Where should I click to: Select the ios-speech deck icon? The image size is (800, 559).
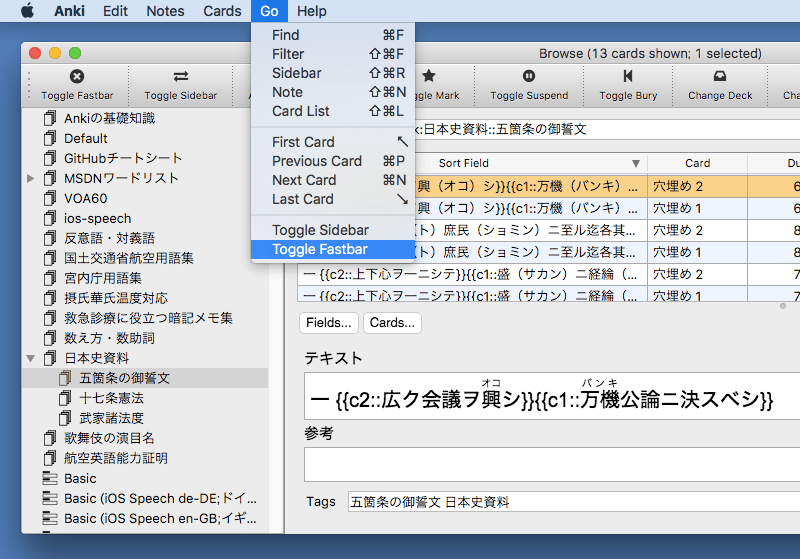click(50, 218)
